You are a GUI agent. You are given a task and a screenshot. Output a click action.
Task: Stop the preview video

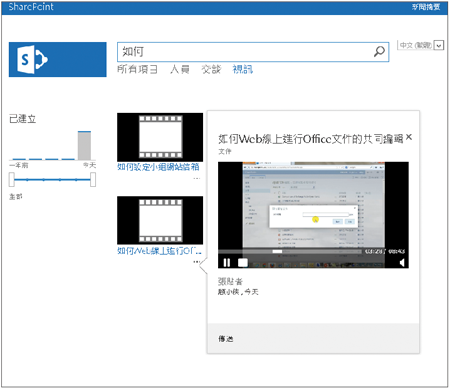pyautogui.click(x=243, y=263)
